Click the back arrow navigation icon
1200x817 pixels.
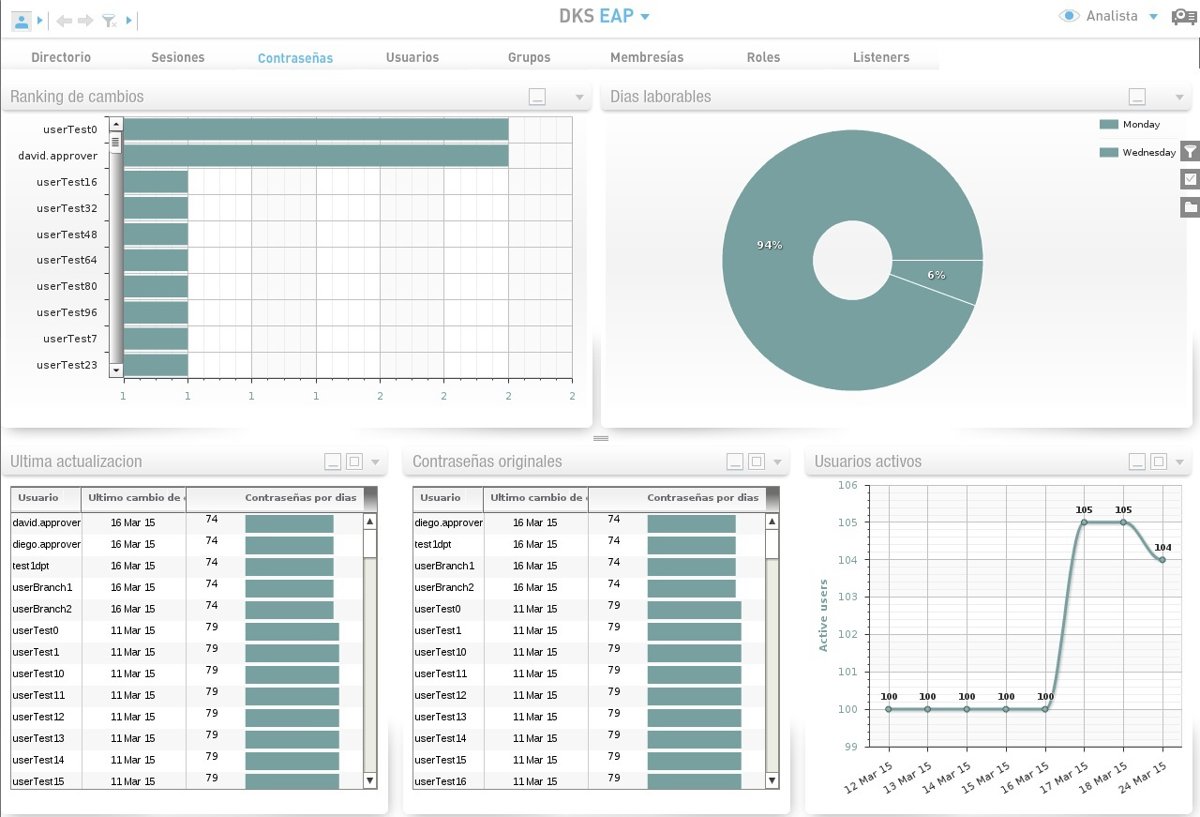click(x=65, y=20)
